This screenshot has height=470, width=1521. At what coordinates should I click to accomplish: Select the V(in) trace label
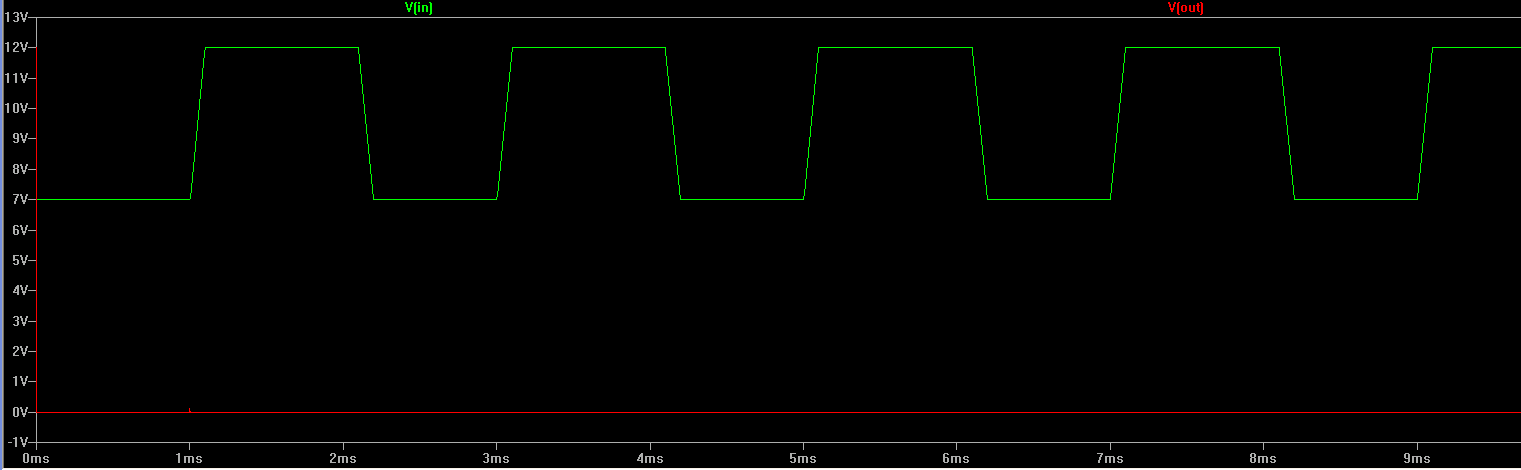pyautogui.click(x=418, y=8)
